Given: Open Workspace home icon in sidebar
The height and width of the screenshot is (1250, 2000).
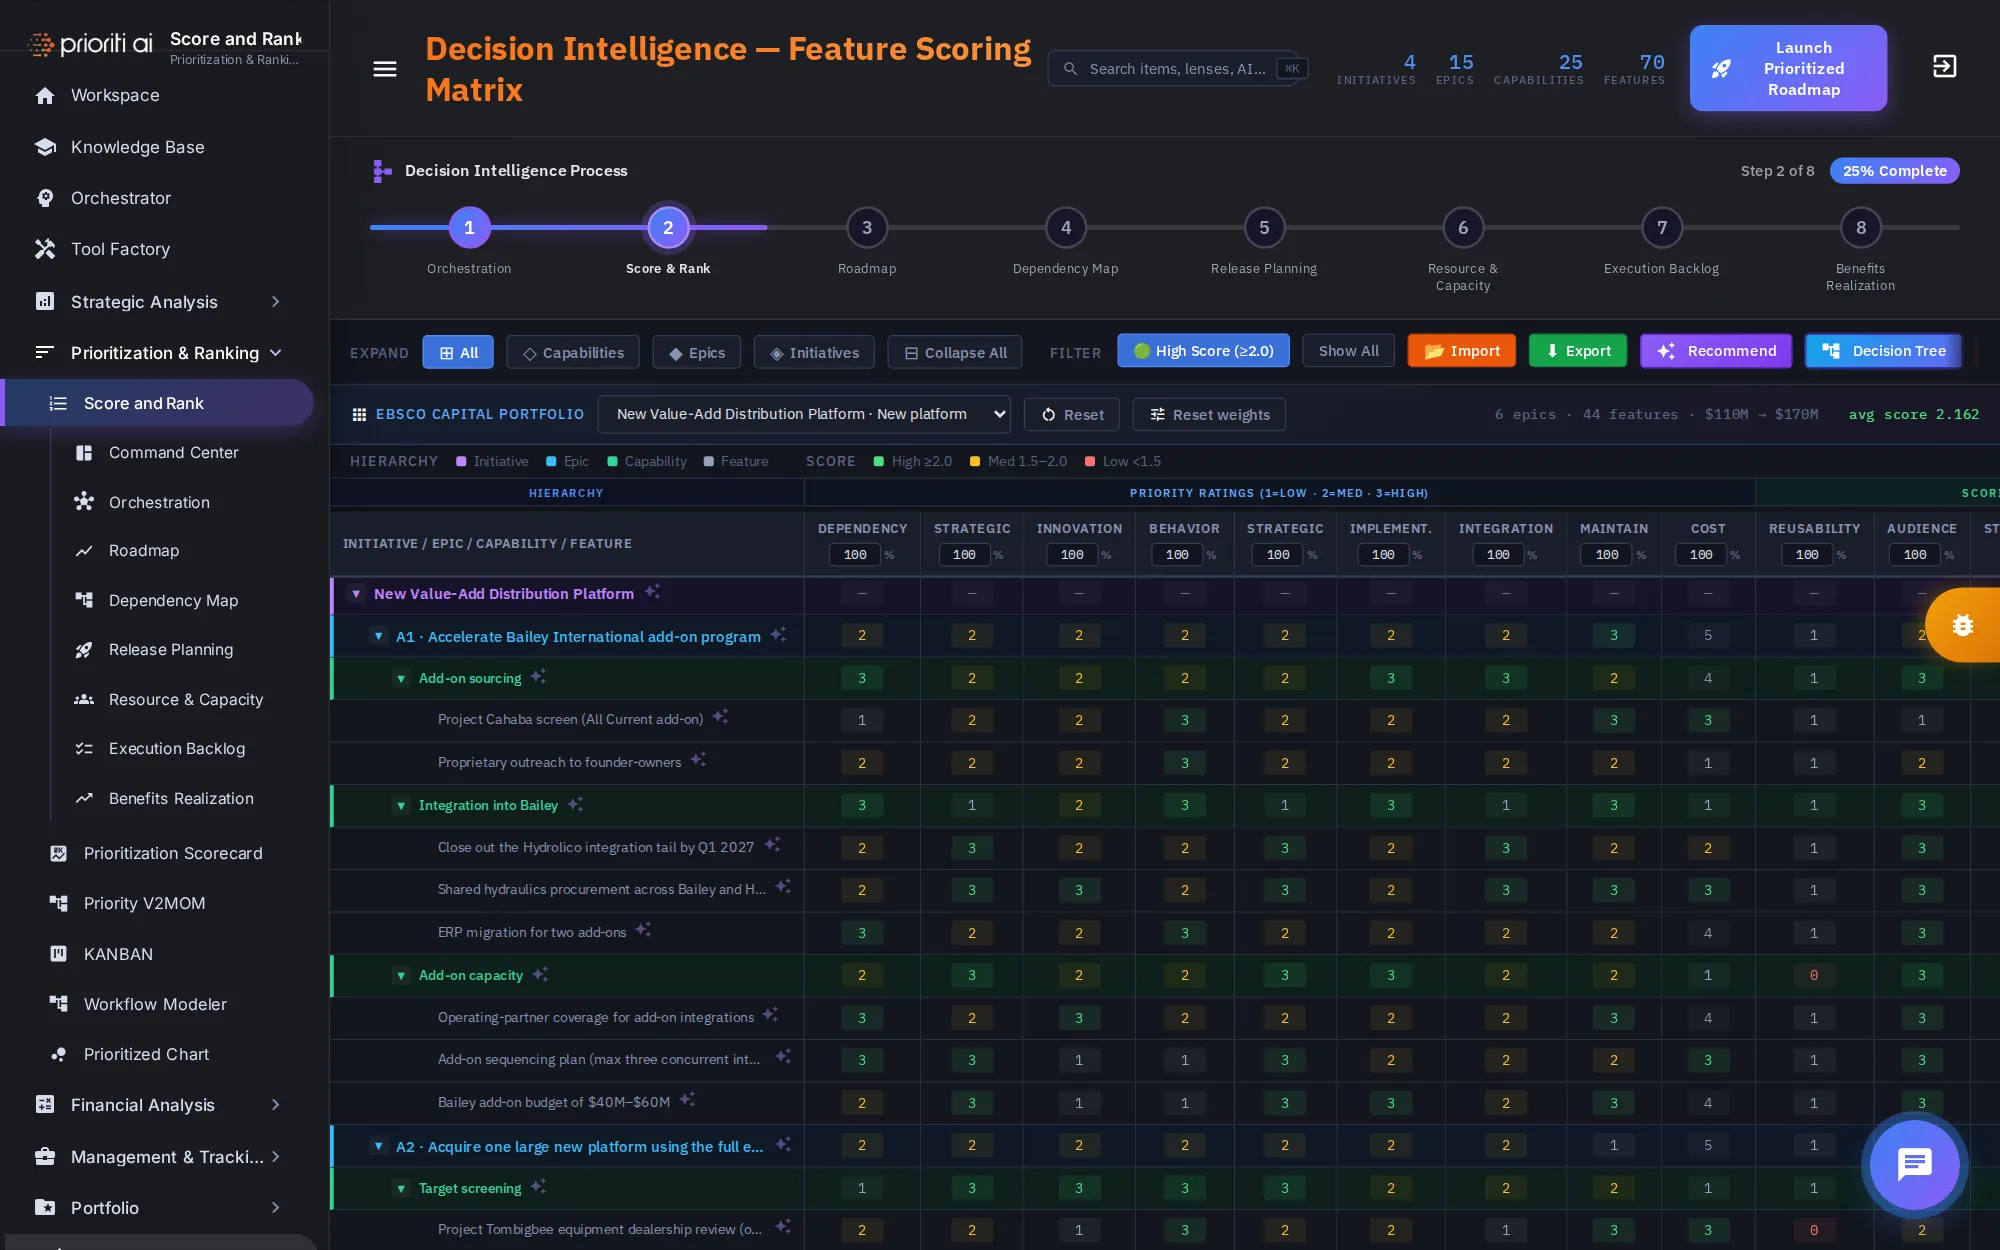Looking at the screenshot, I should (x=45, y=95).
